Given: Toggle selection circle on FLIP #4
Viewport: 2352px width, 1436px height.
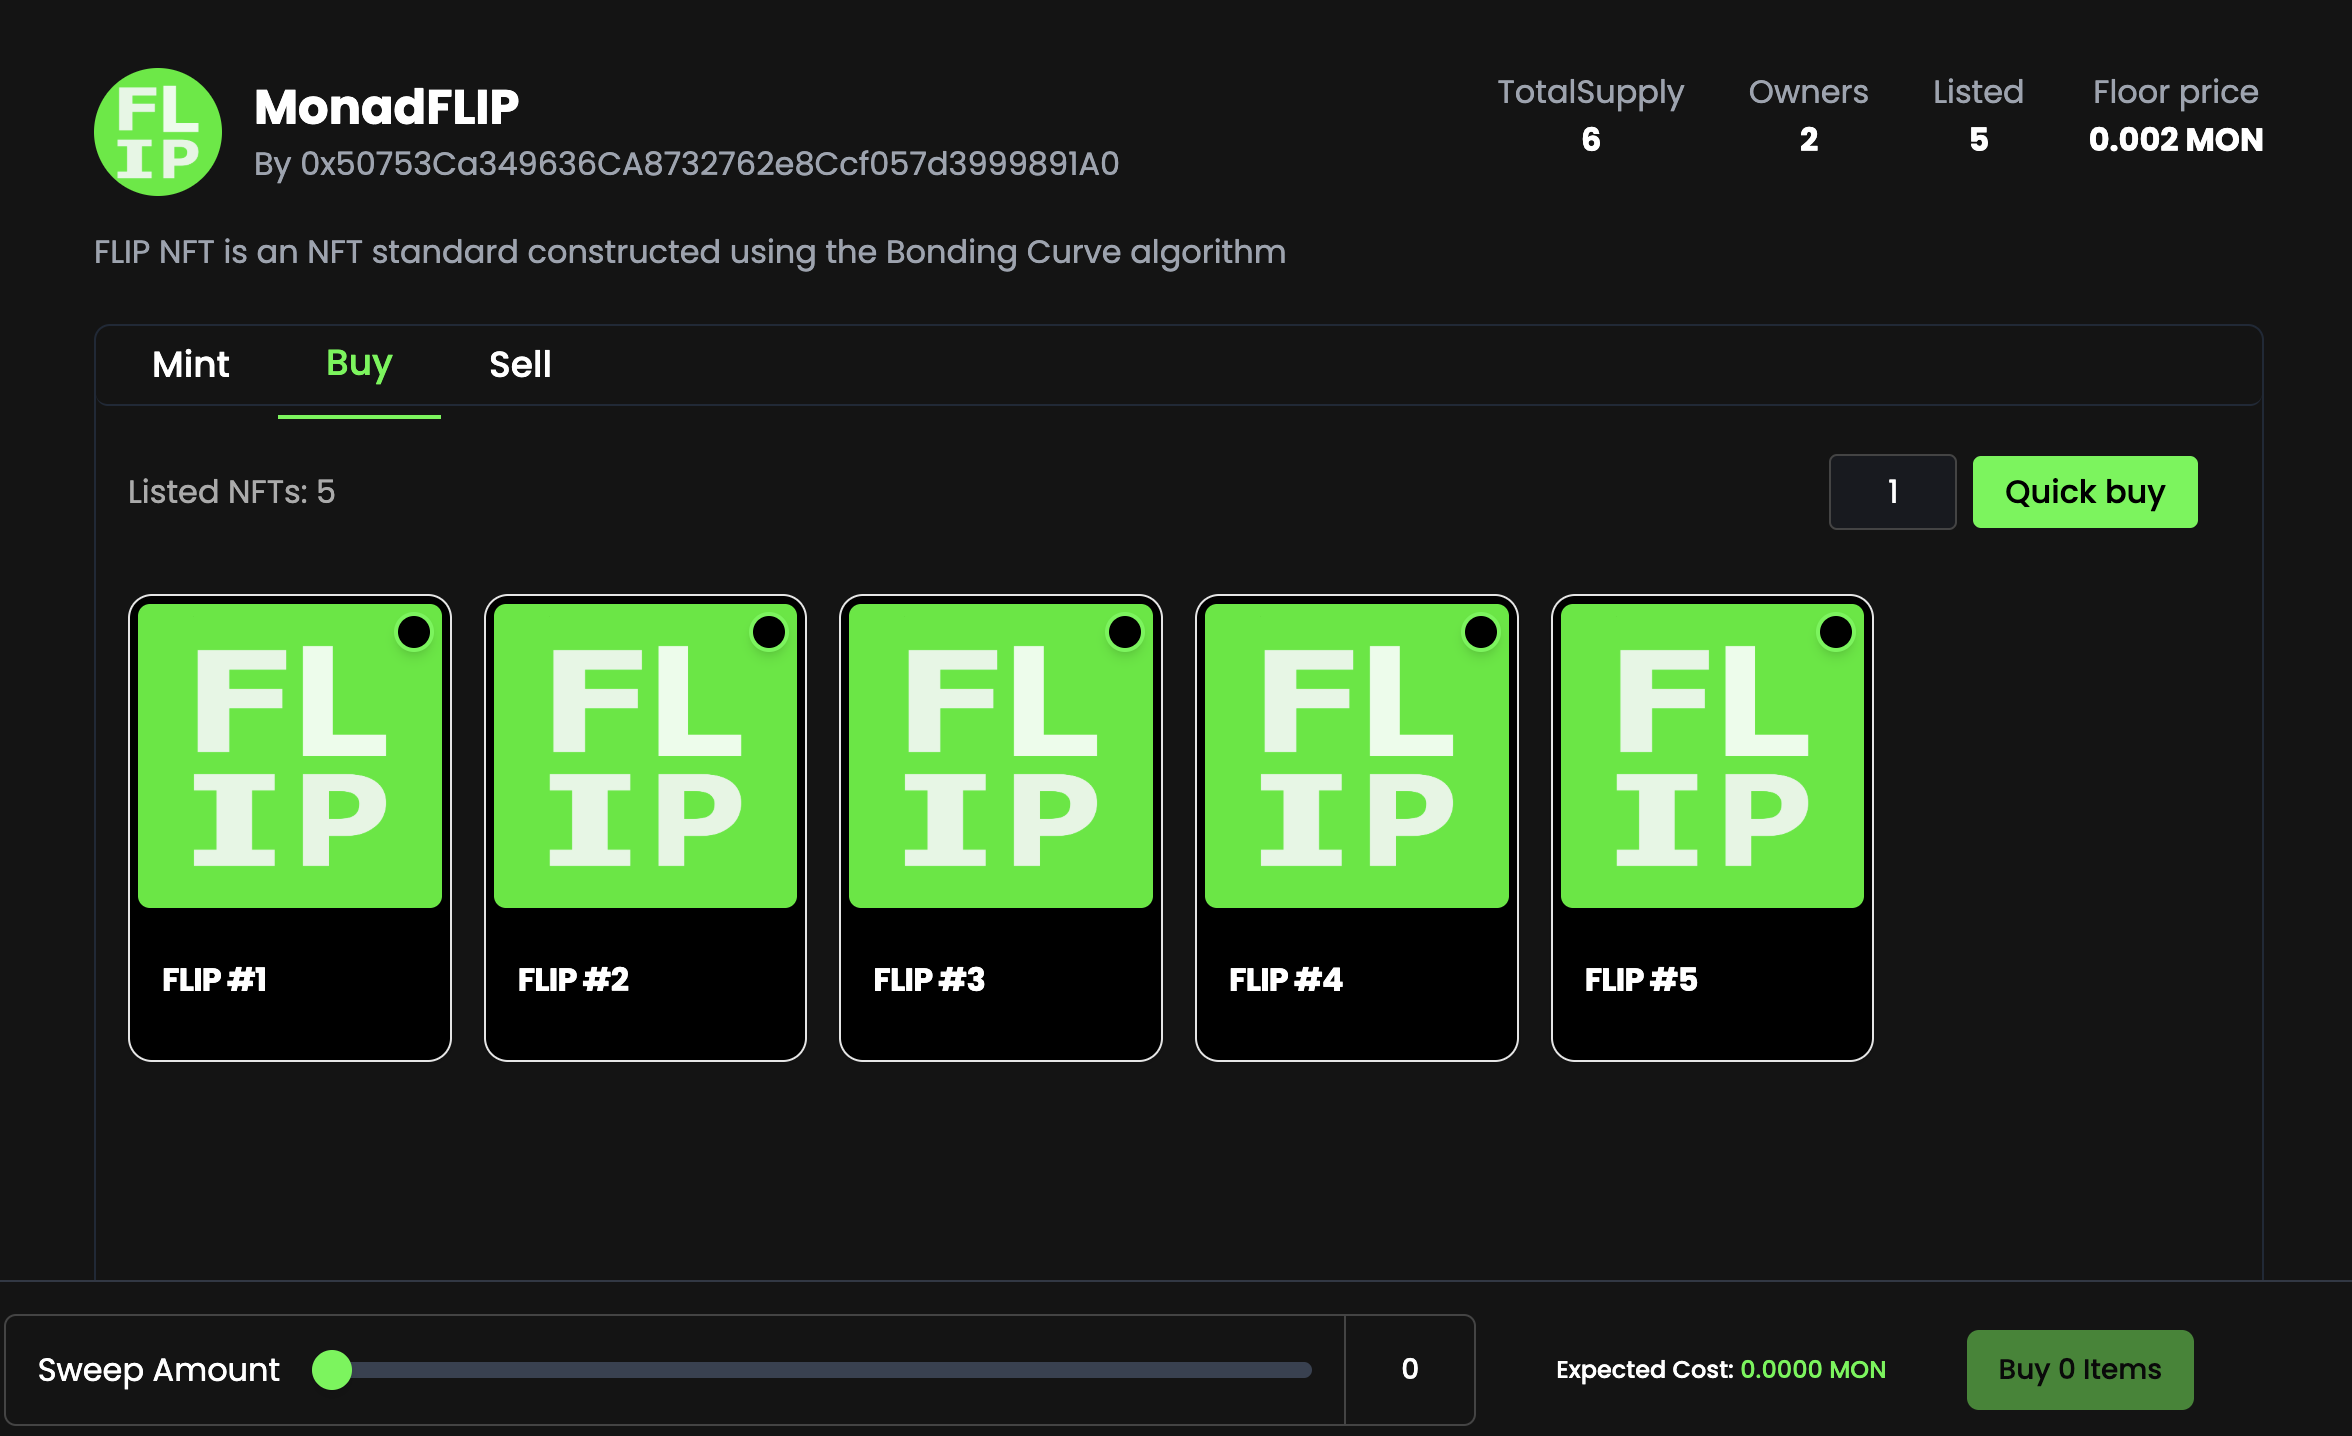Looking at the screenshot, I should (1481, 632).
